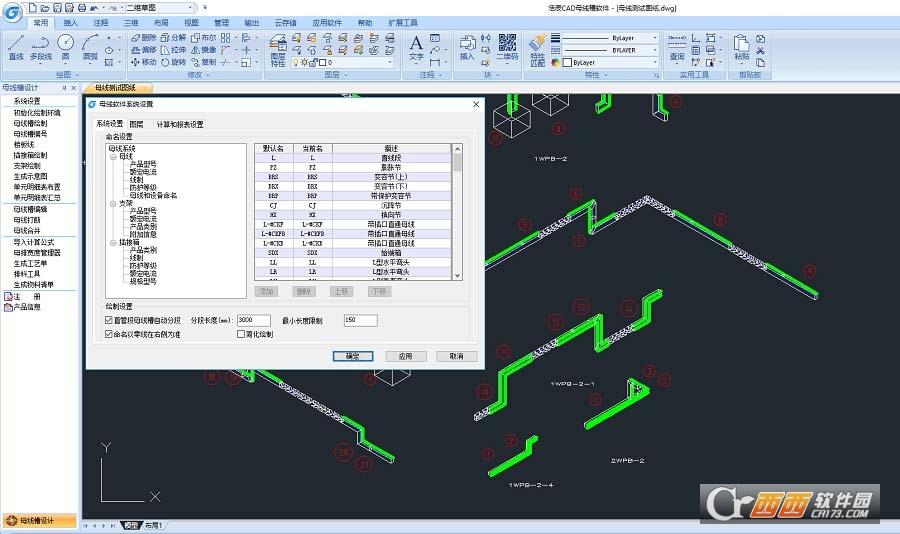The image size is (900, 534).
Task: Click the 查询 (Measure) ruler tool
Action: tap(677, 47)
